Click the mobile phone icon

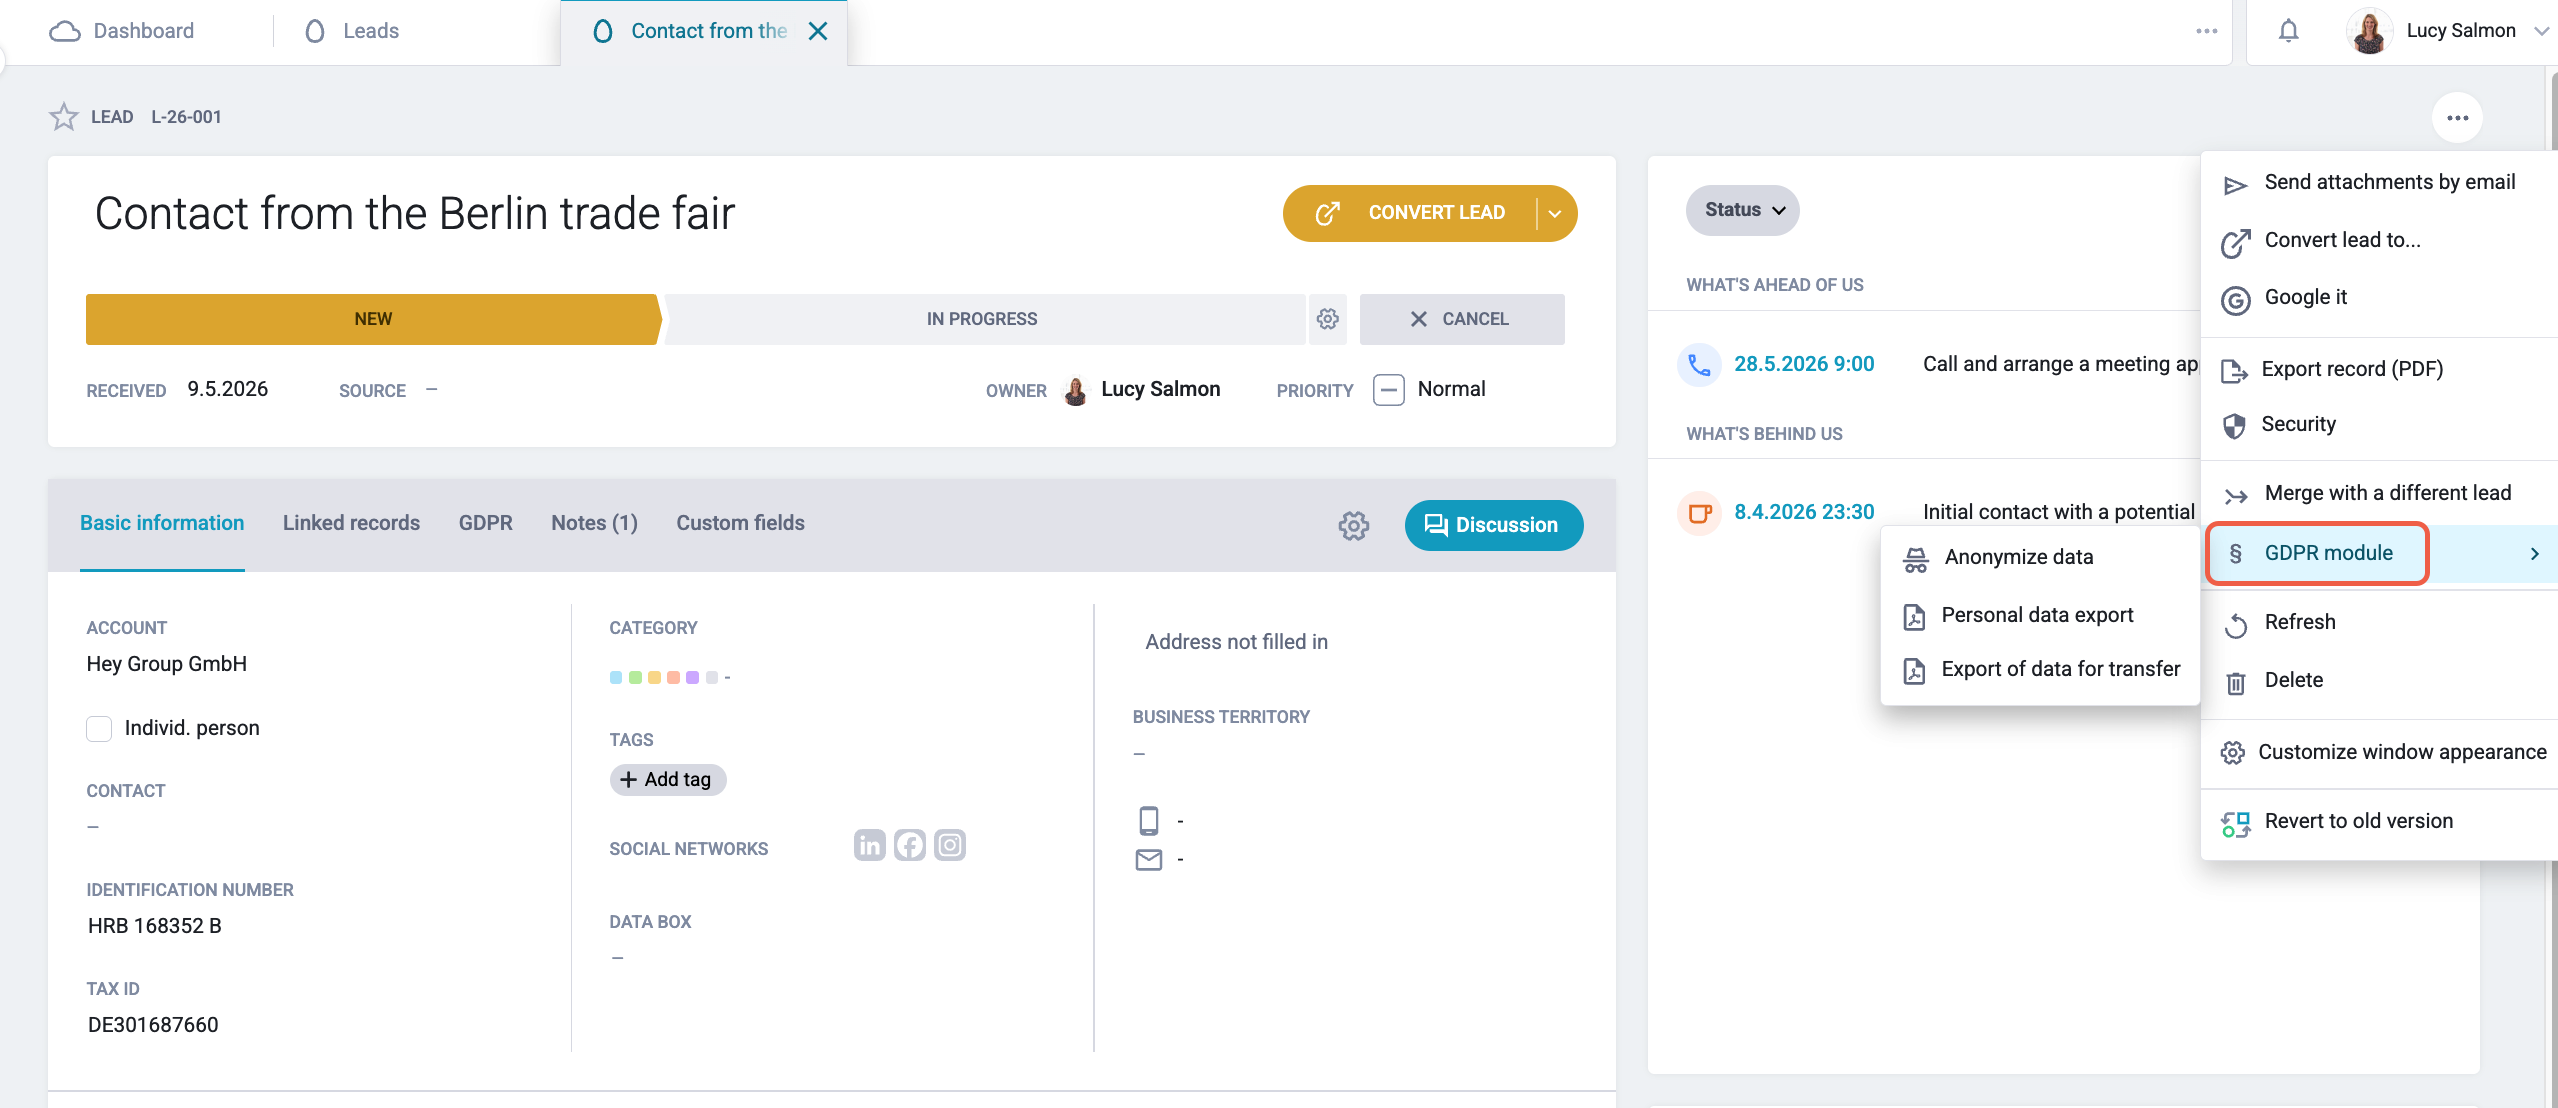pyautogui.click(x=1149, y=820)
